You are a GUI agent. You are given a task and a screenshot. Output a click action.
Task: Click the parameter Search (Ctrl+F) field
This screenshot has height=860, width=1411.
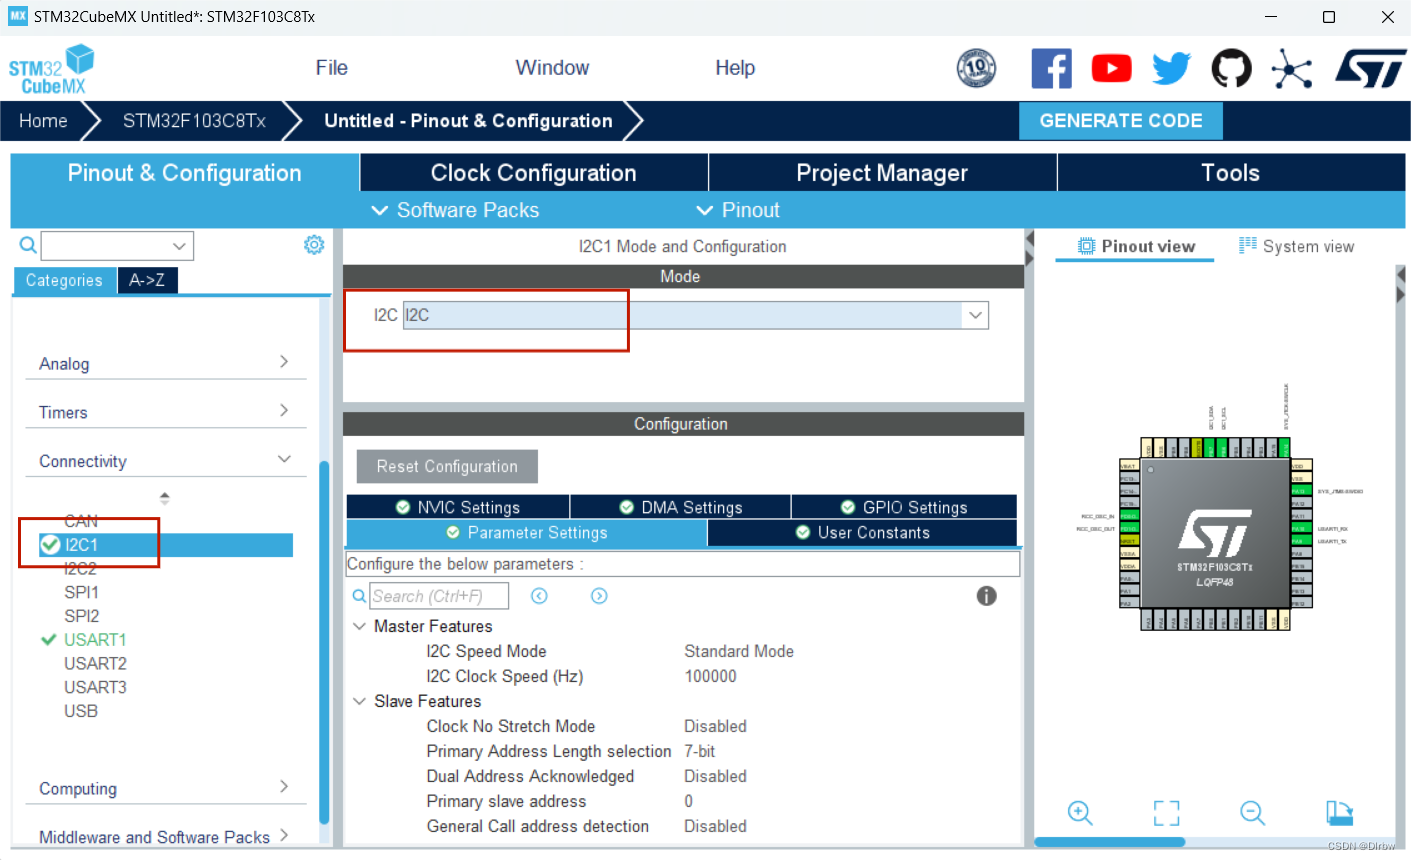pos(439,596)
